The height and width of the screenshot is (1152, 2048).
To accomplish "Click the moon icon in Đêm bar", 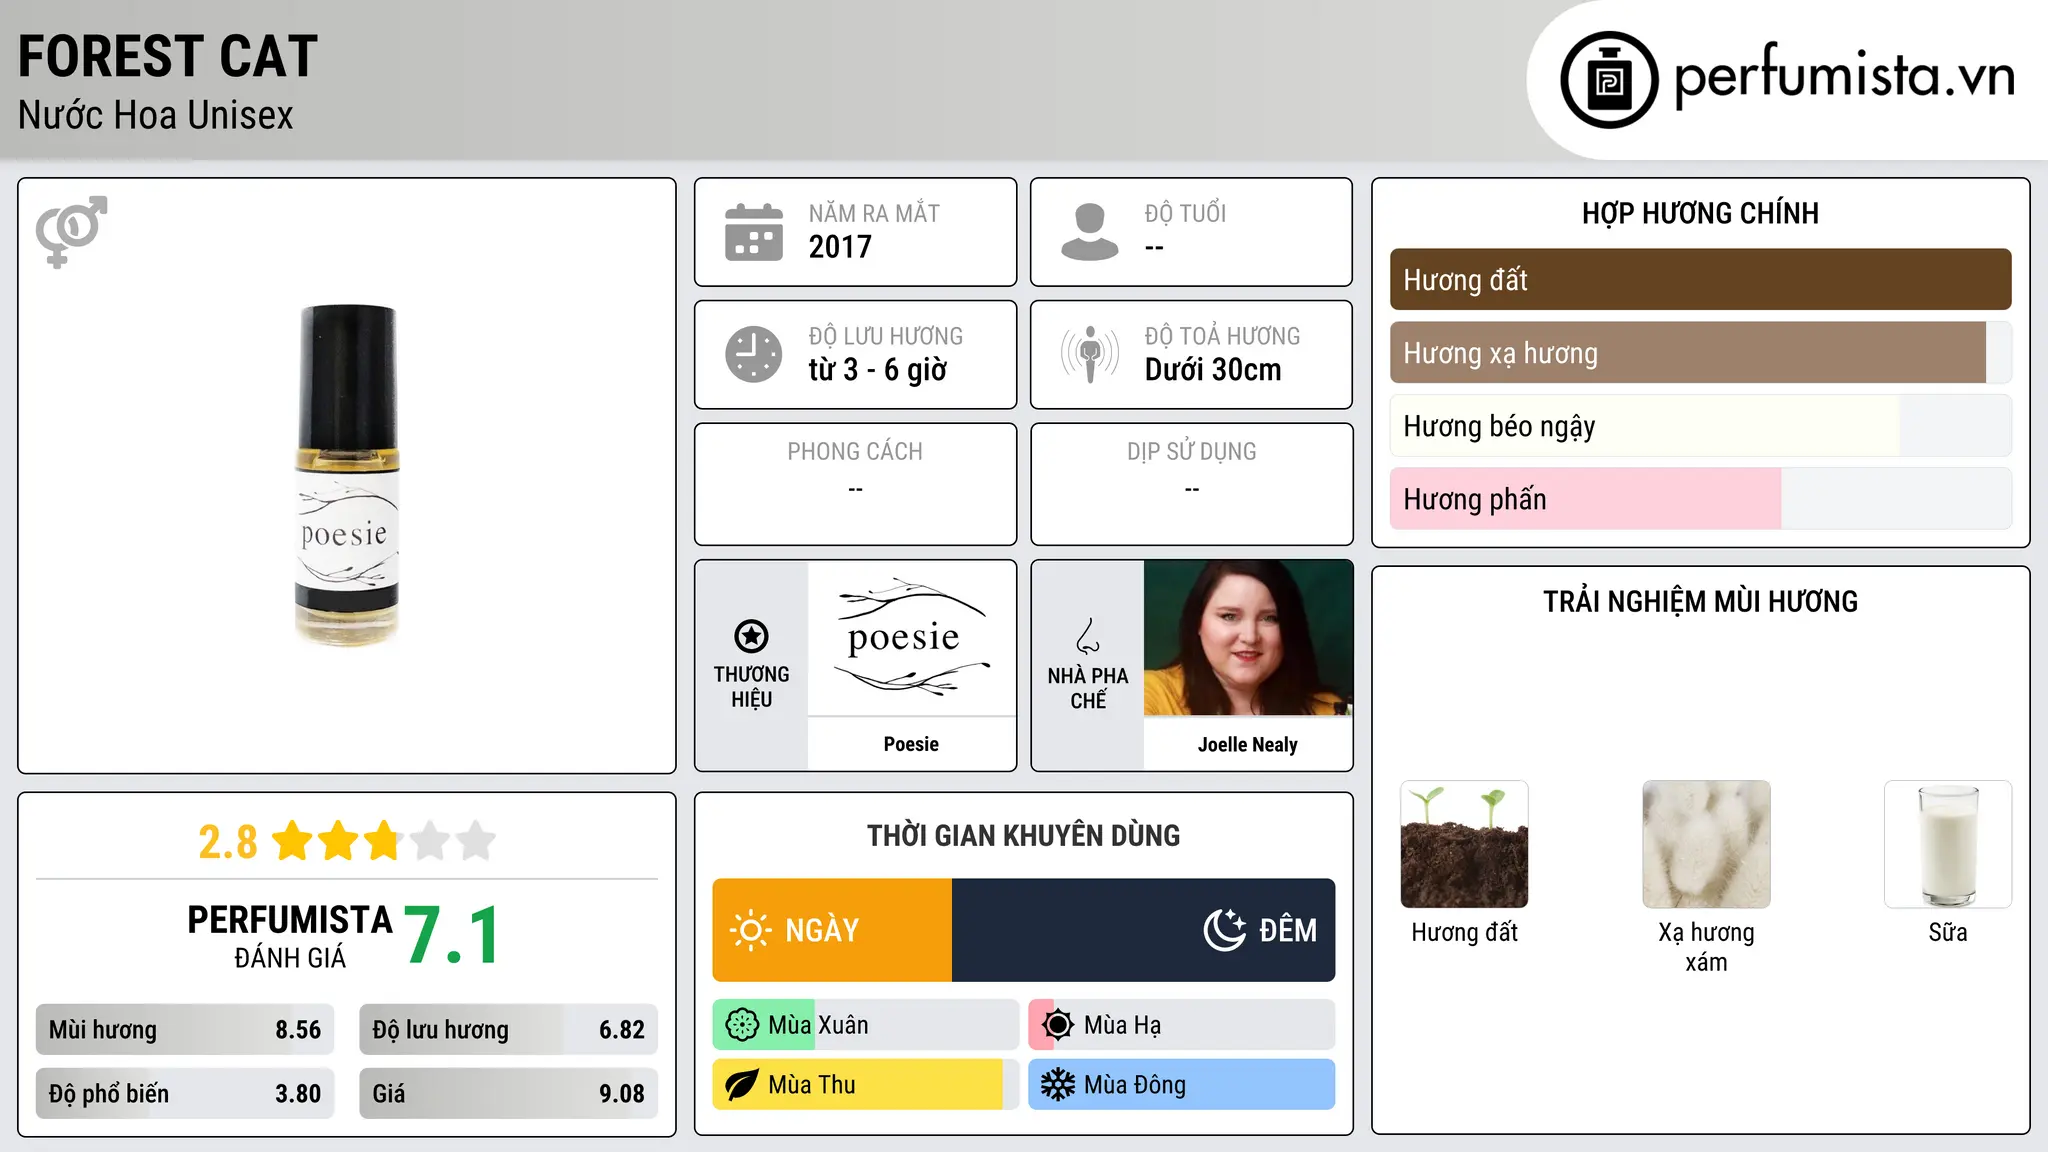I will 1225,930.
